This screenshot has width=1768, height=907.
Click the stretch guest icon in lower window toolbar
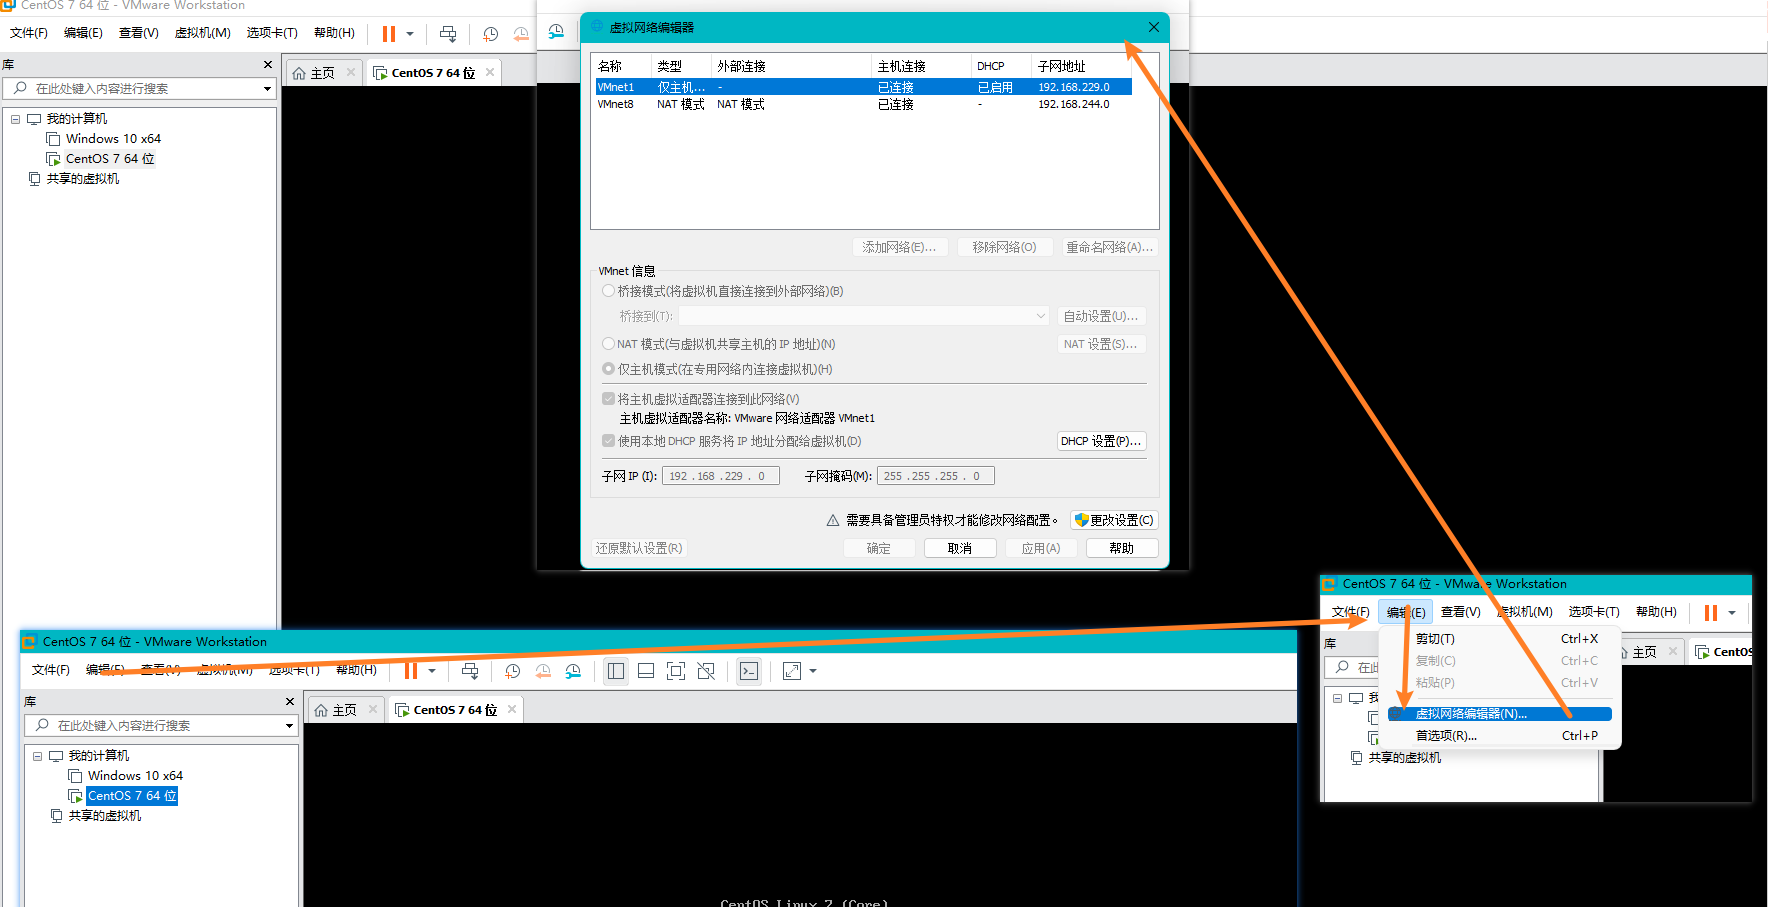point(792,671)
